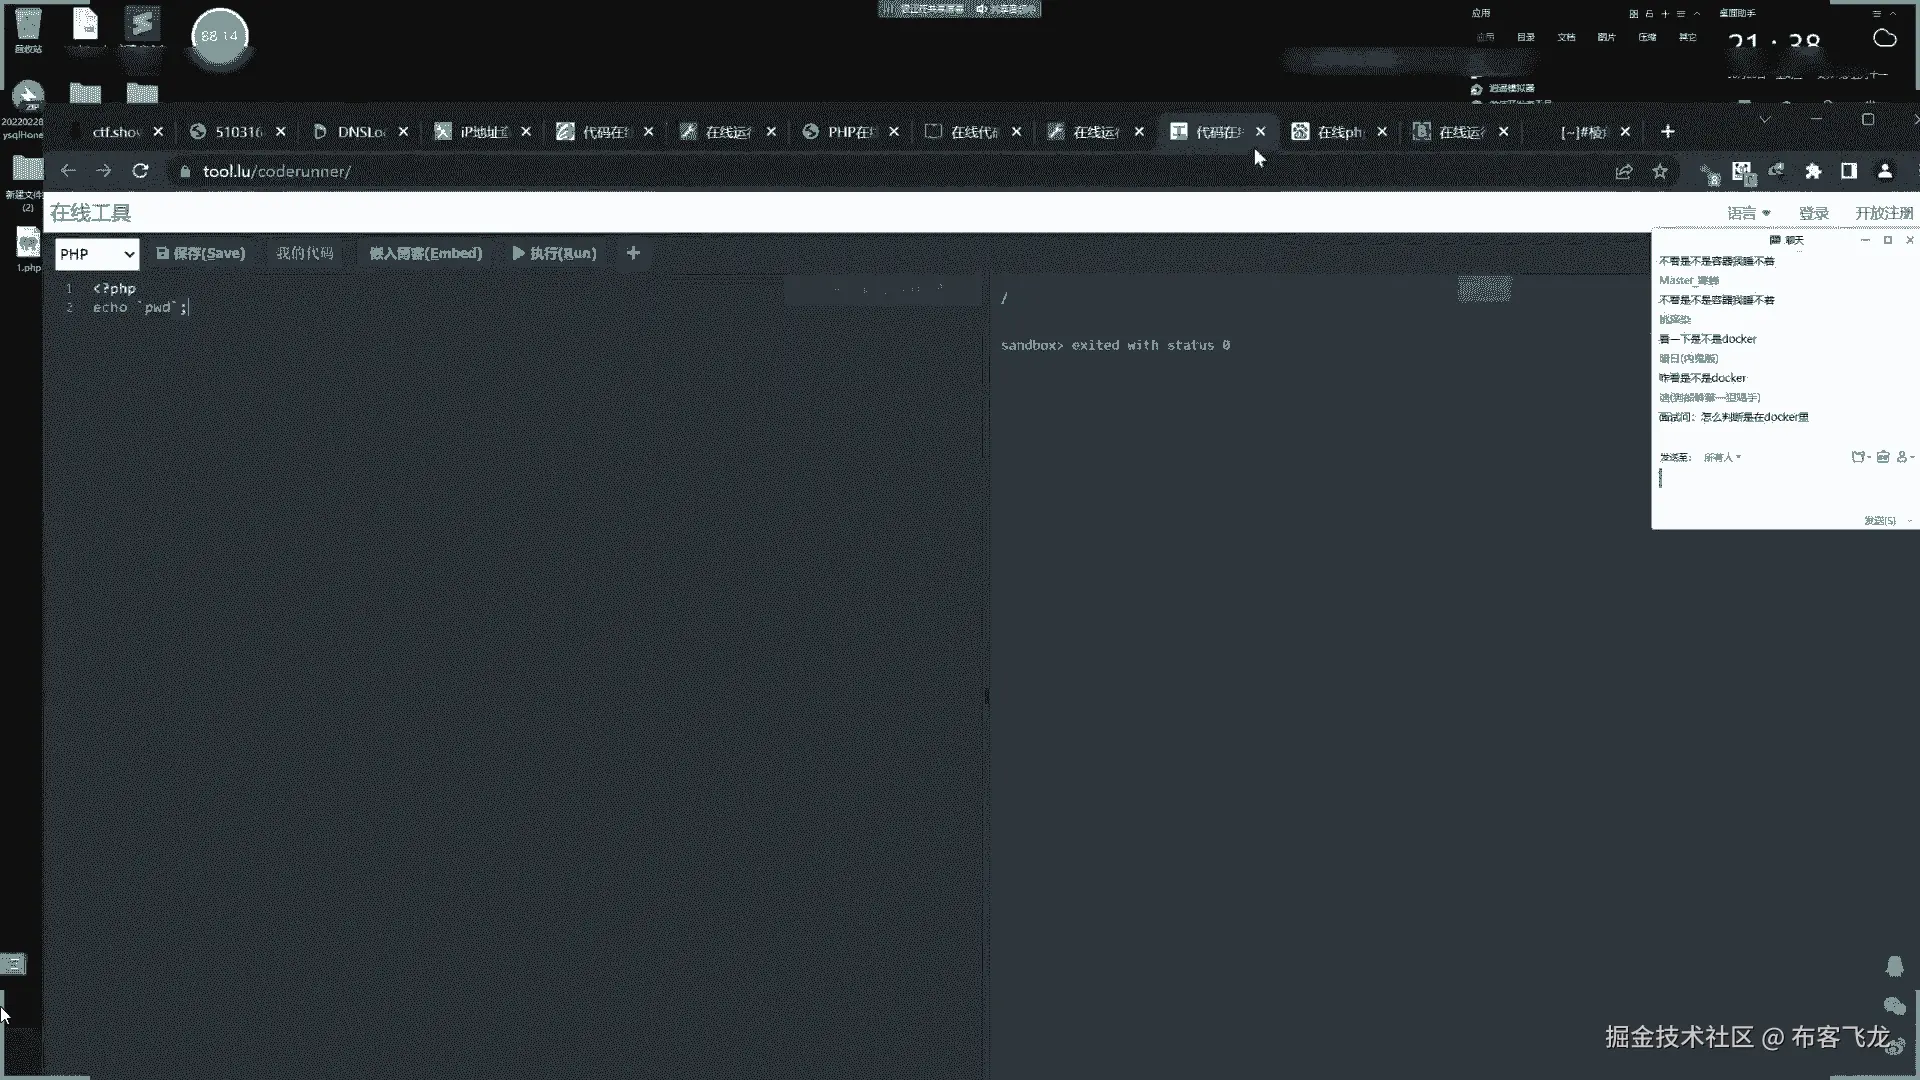This screenshot has width=1920, height=1080.
Task: Expand the 所有人 recipient dropdown in chat
Action: pyautogui.click(x=1722, y=457)
